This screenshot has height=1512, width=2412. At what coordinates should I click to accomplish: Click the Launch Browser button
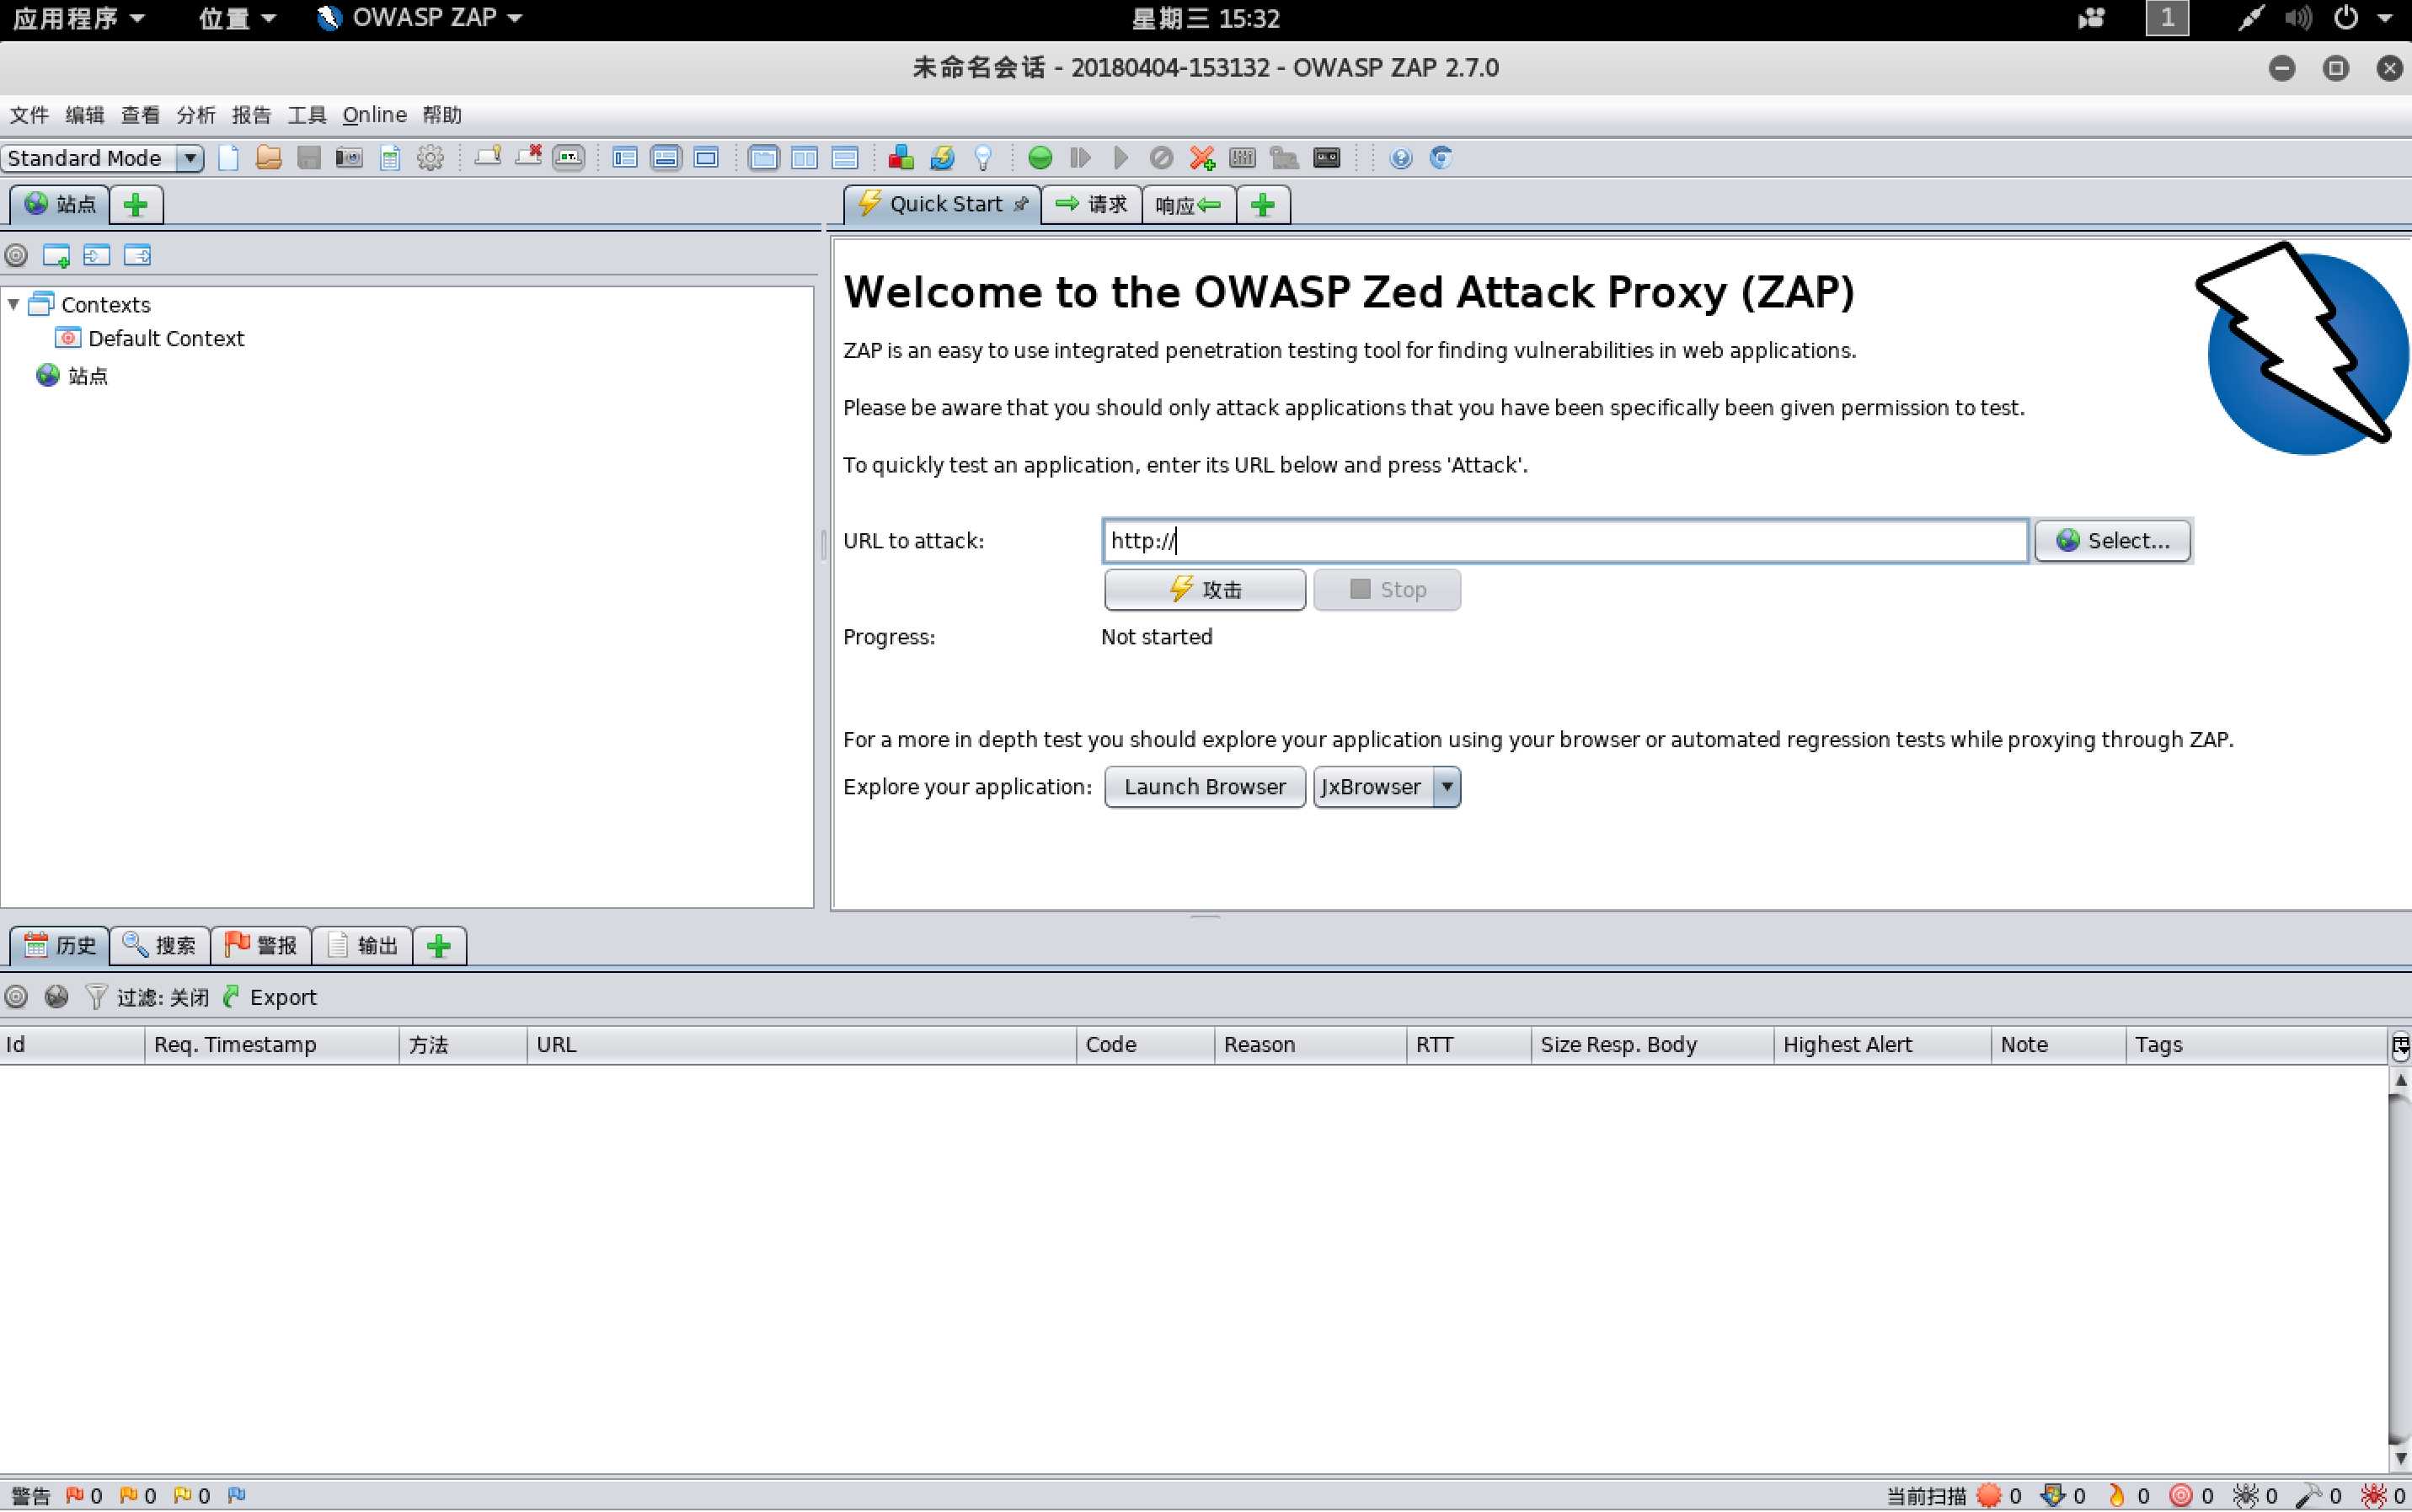click(1203, 784)
